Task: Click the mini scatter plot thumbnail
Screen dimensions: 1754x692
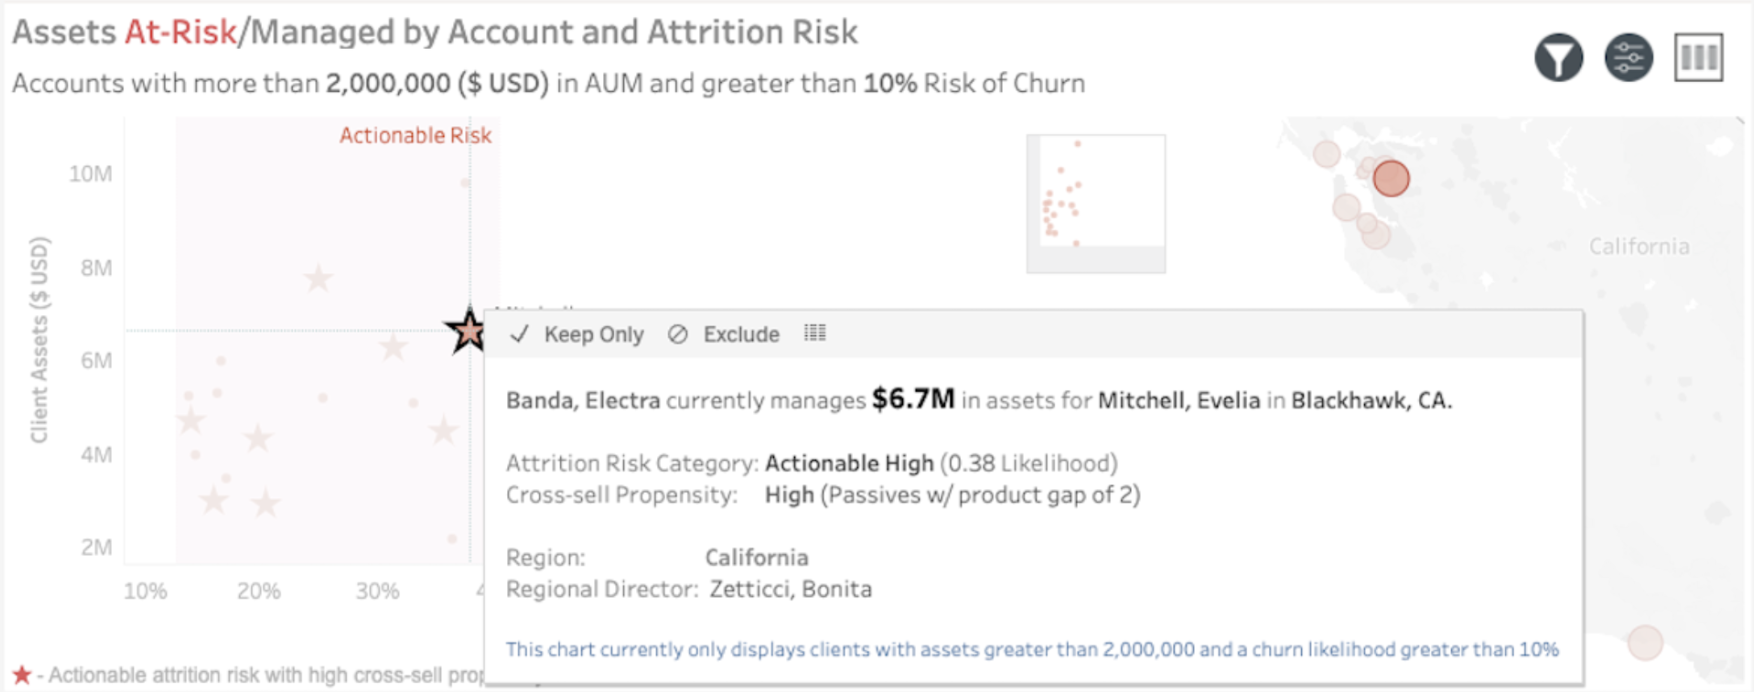Action: point(1095,203)
